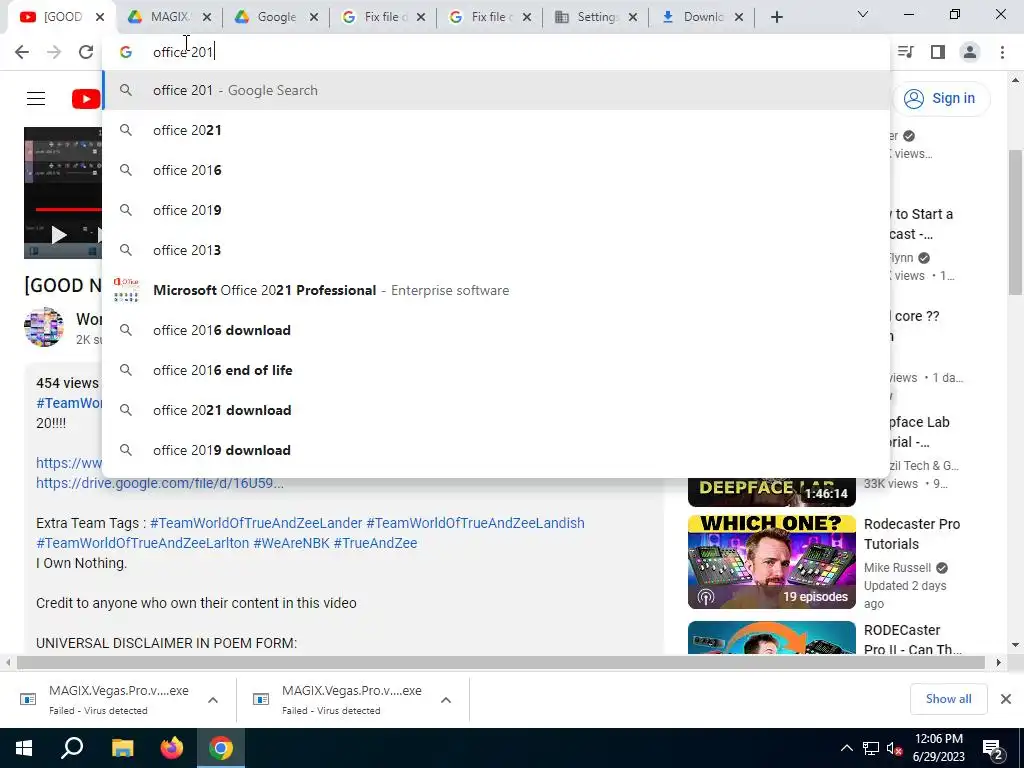Viewport: 1024px width, 768px height.
Task: Open RODECaster Pro II video title
Action: tap(912, 640)
